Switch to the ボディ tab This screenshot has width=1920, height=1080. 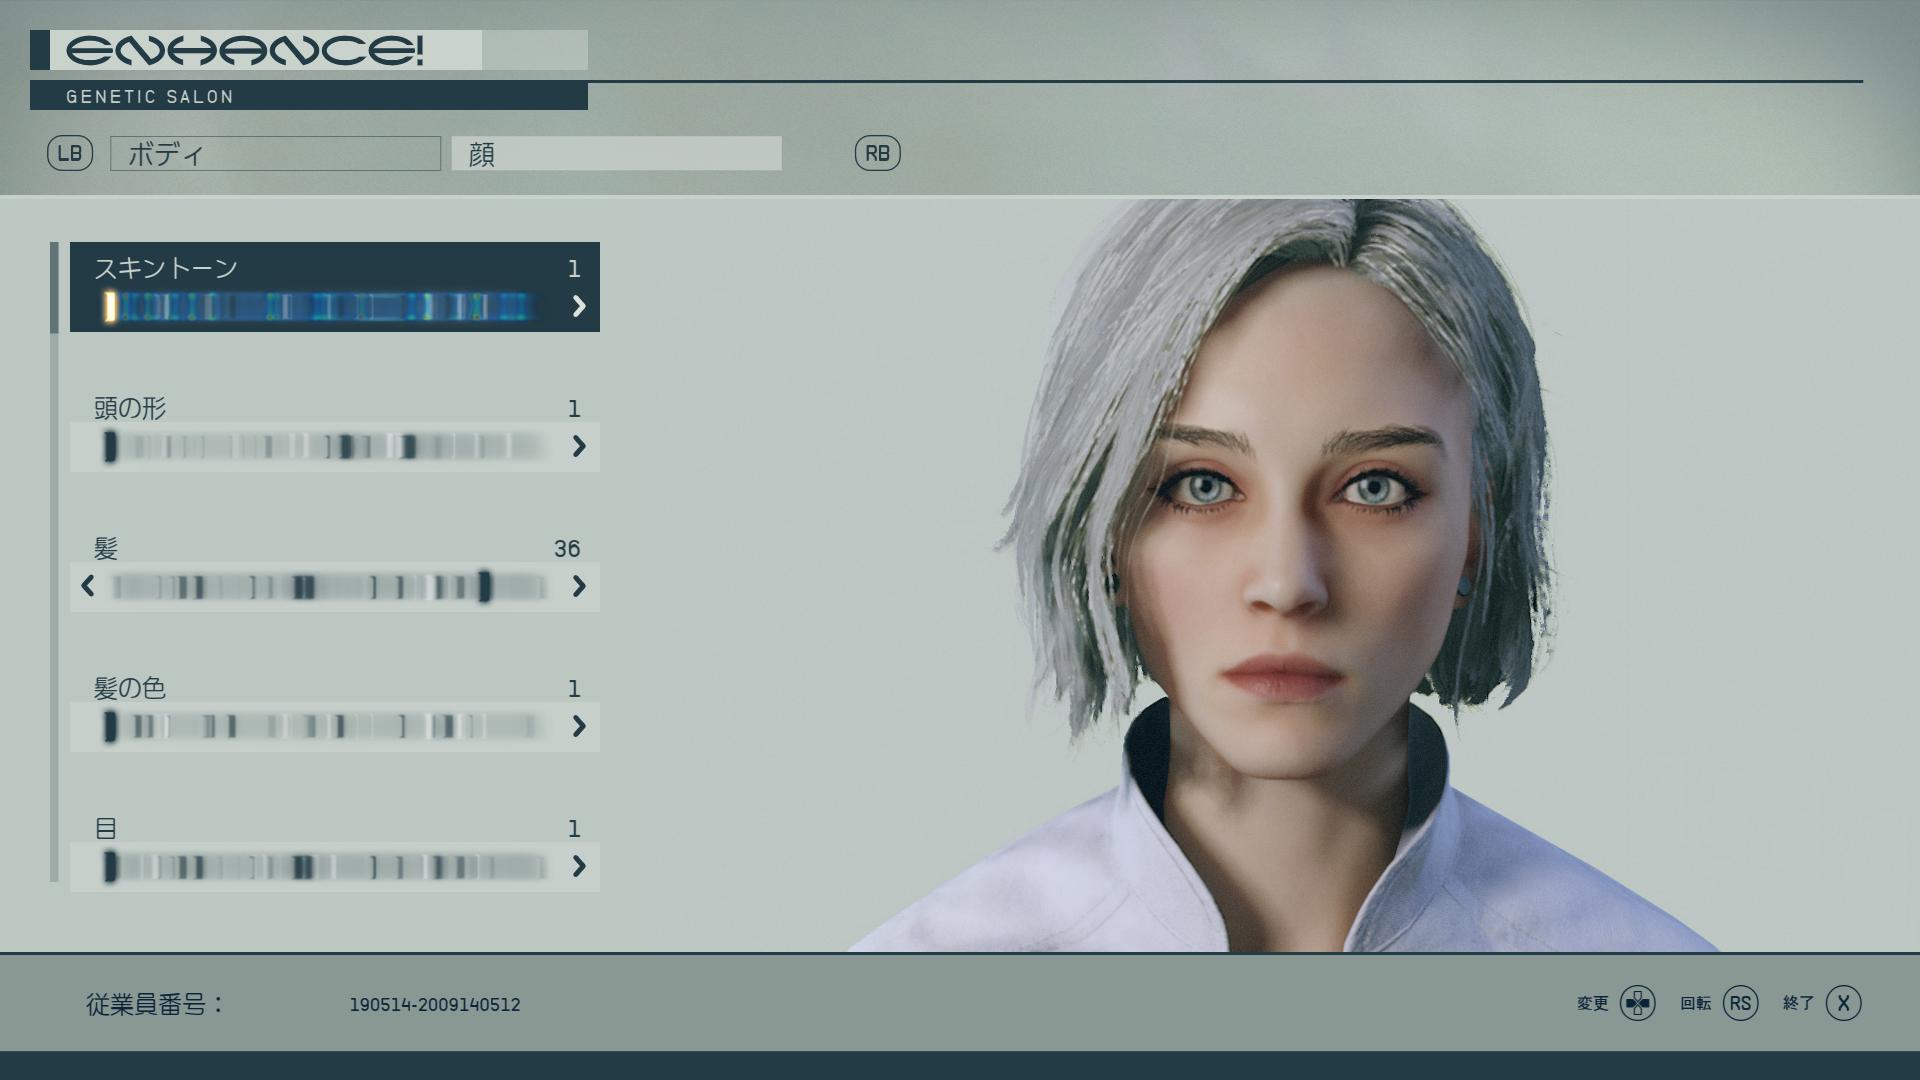pos(275,154)
